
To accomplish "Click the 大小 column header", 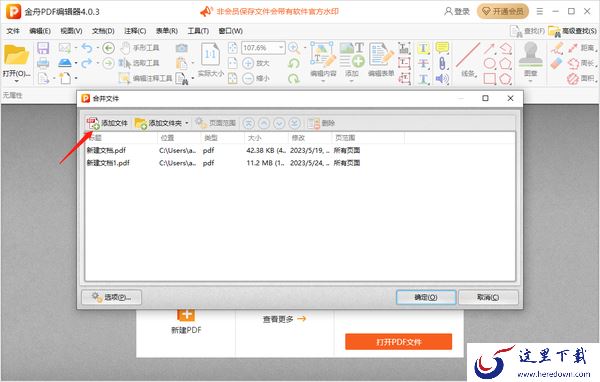I will tap(266, 138).
